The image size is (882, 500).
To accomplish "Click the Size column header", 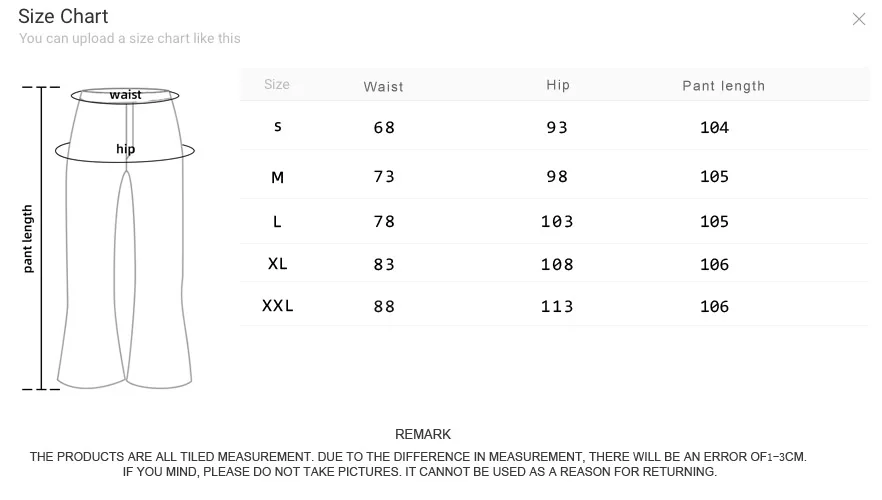I will (x=277, y=84).
